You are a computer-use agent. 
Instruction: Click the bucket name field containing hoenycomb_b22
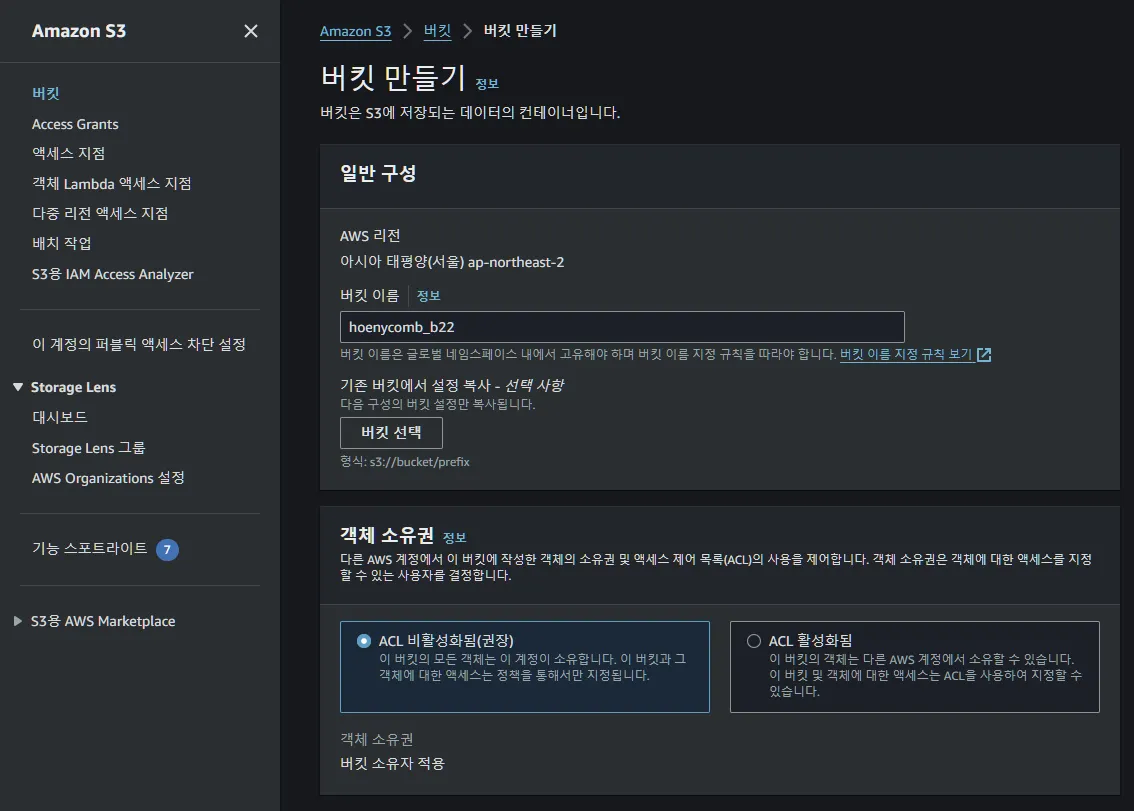tap(622, 327)
